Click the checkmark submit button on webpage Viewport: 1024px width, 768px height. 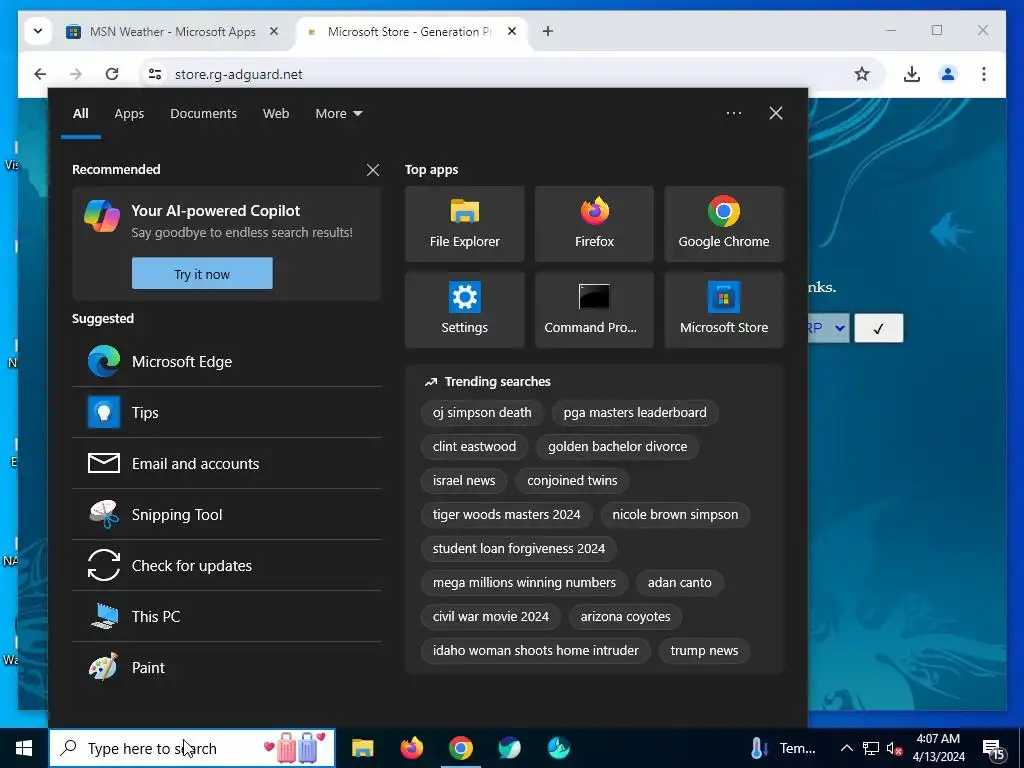point(878,328)
